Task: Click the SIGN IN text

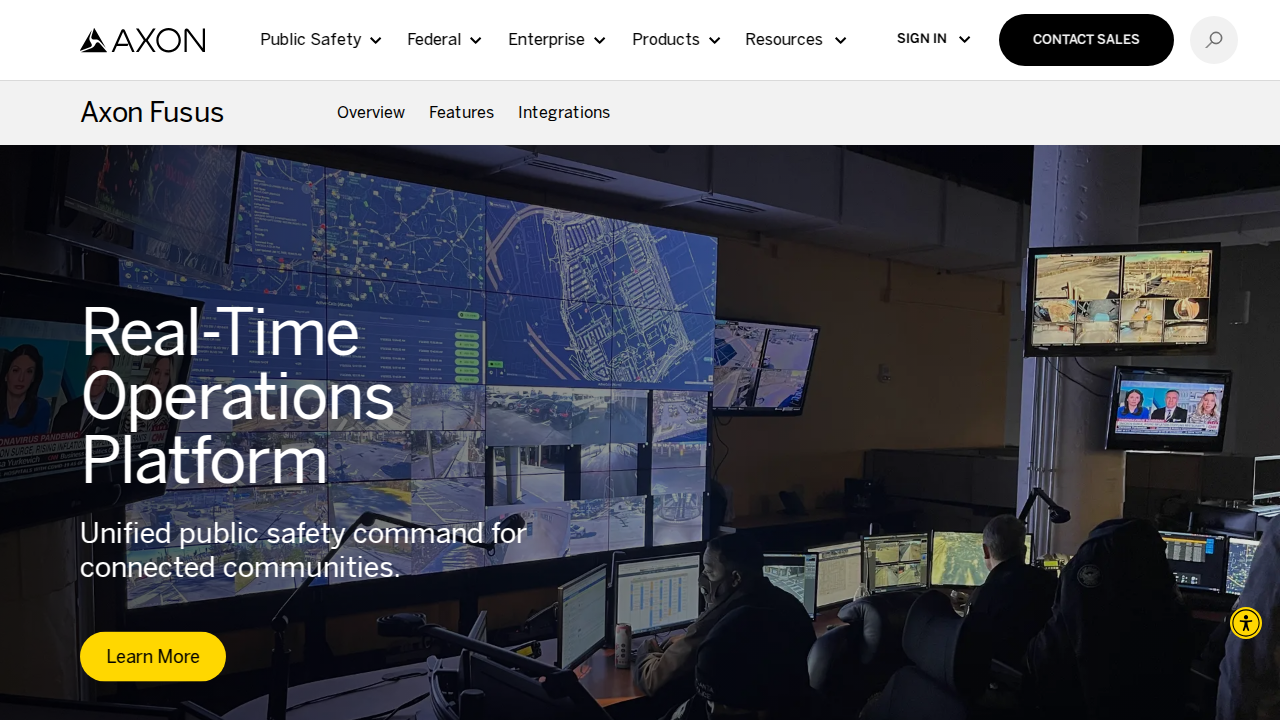Action: pyautogui.click(x=922, y=39)
